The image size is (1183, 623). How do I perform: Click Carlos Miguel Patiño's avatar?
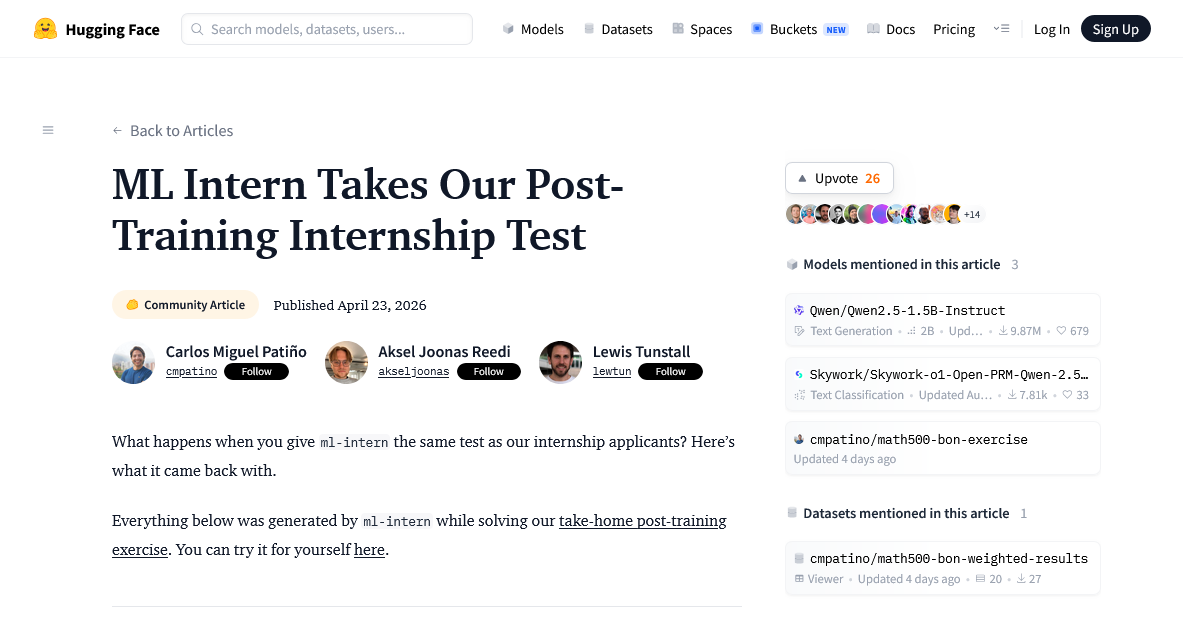pos(133,362)
